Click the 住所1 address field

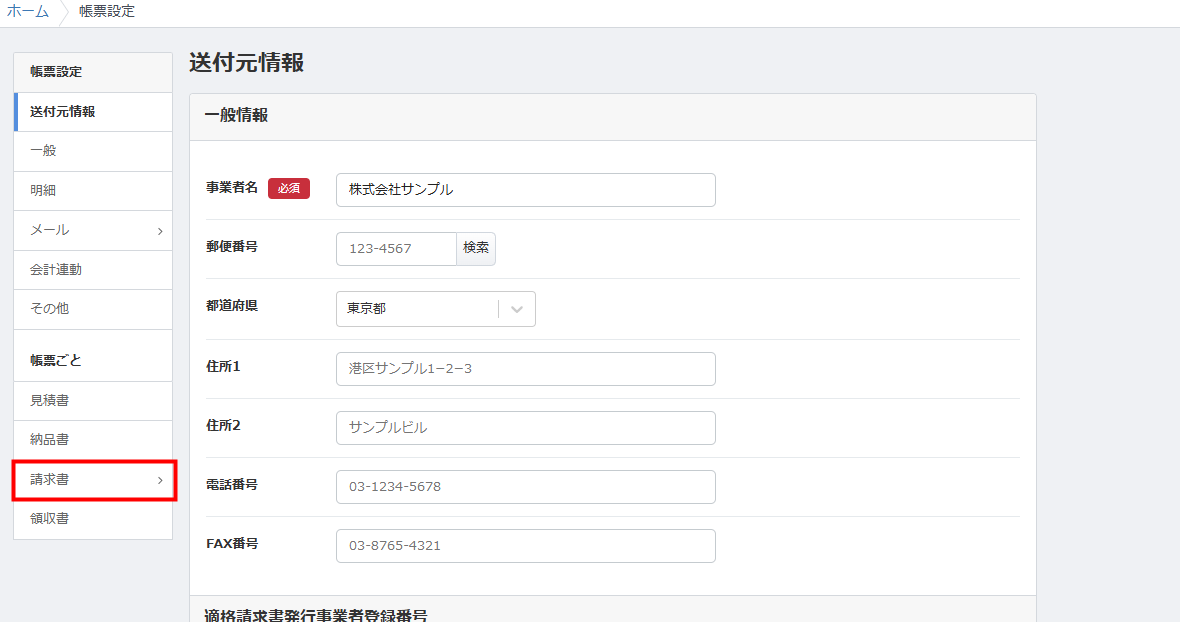(x=525, y=369)
